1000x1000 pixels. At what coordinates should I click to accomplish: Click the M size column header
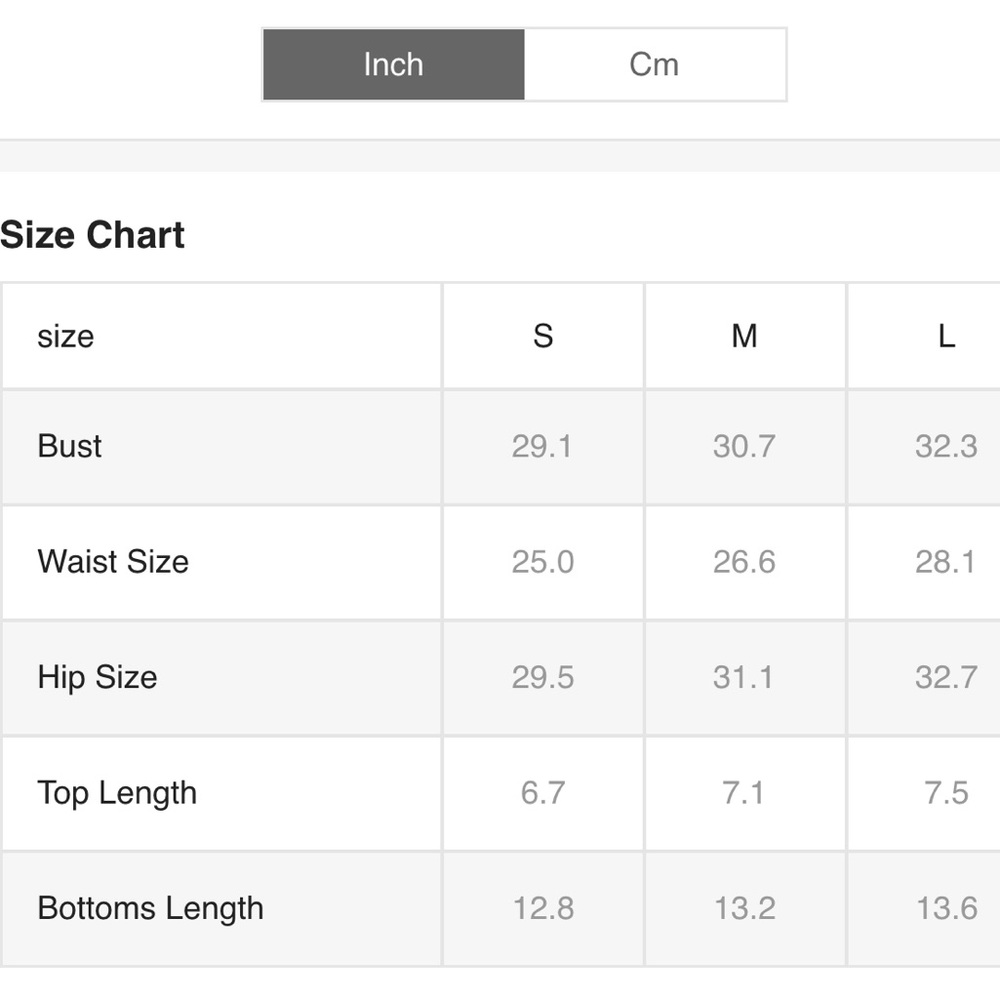(744, 336)
